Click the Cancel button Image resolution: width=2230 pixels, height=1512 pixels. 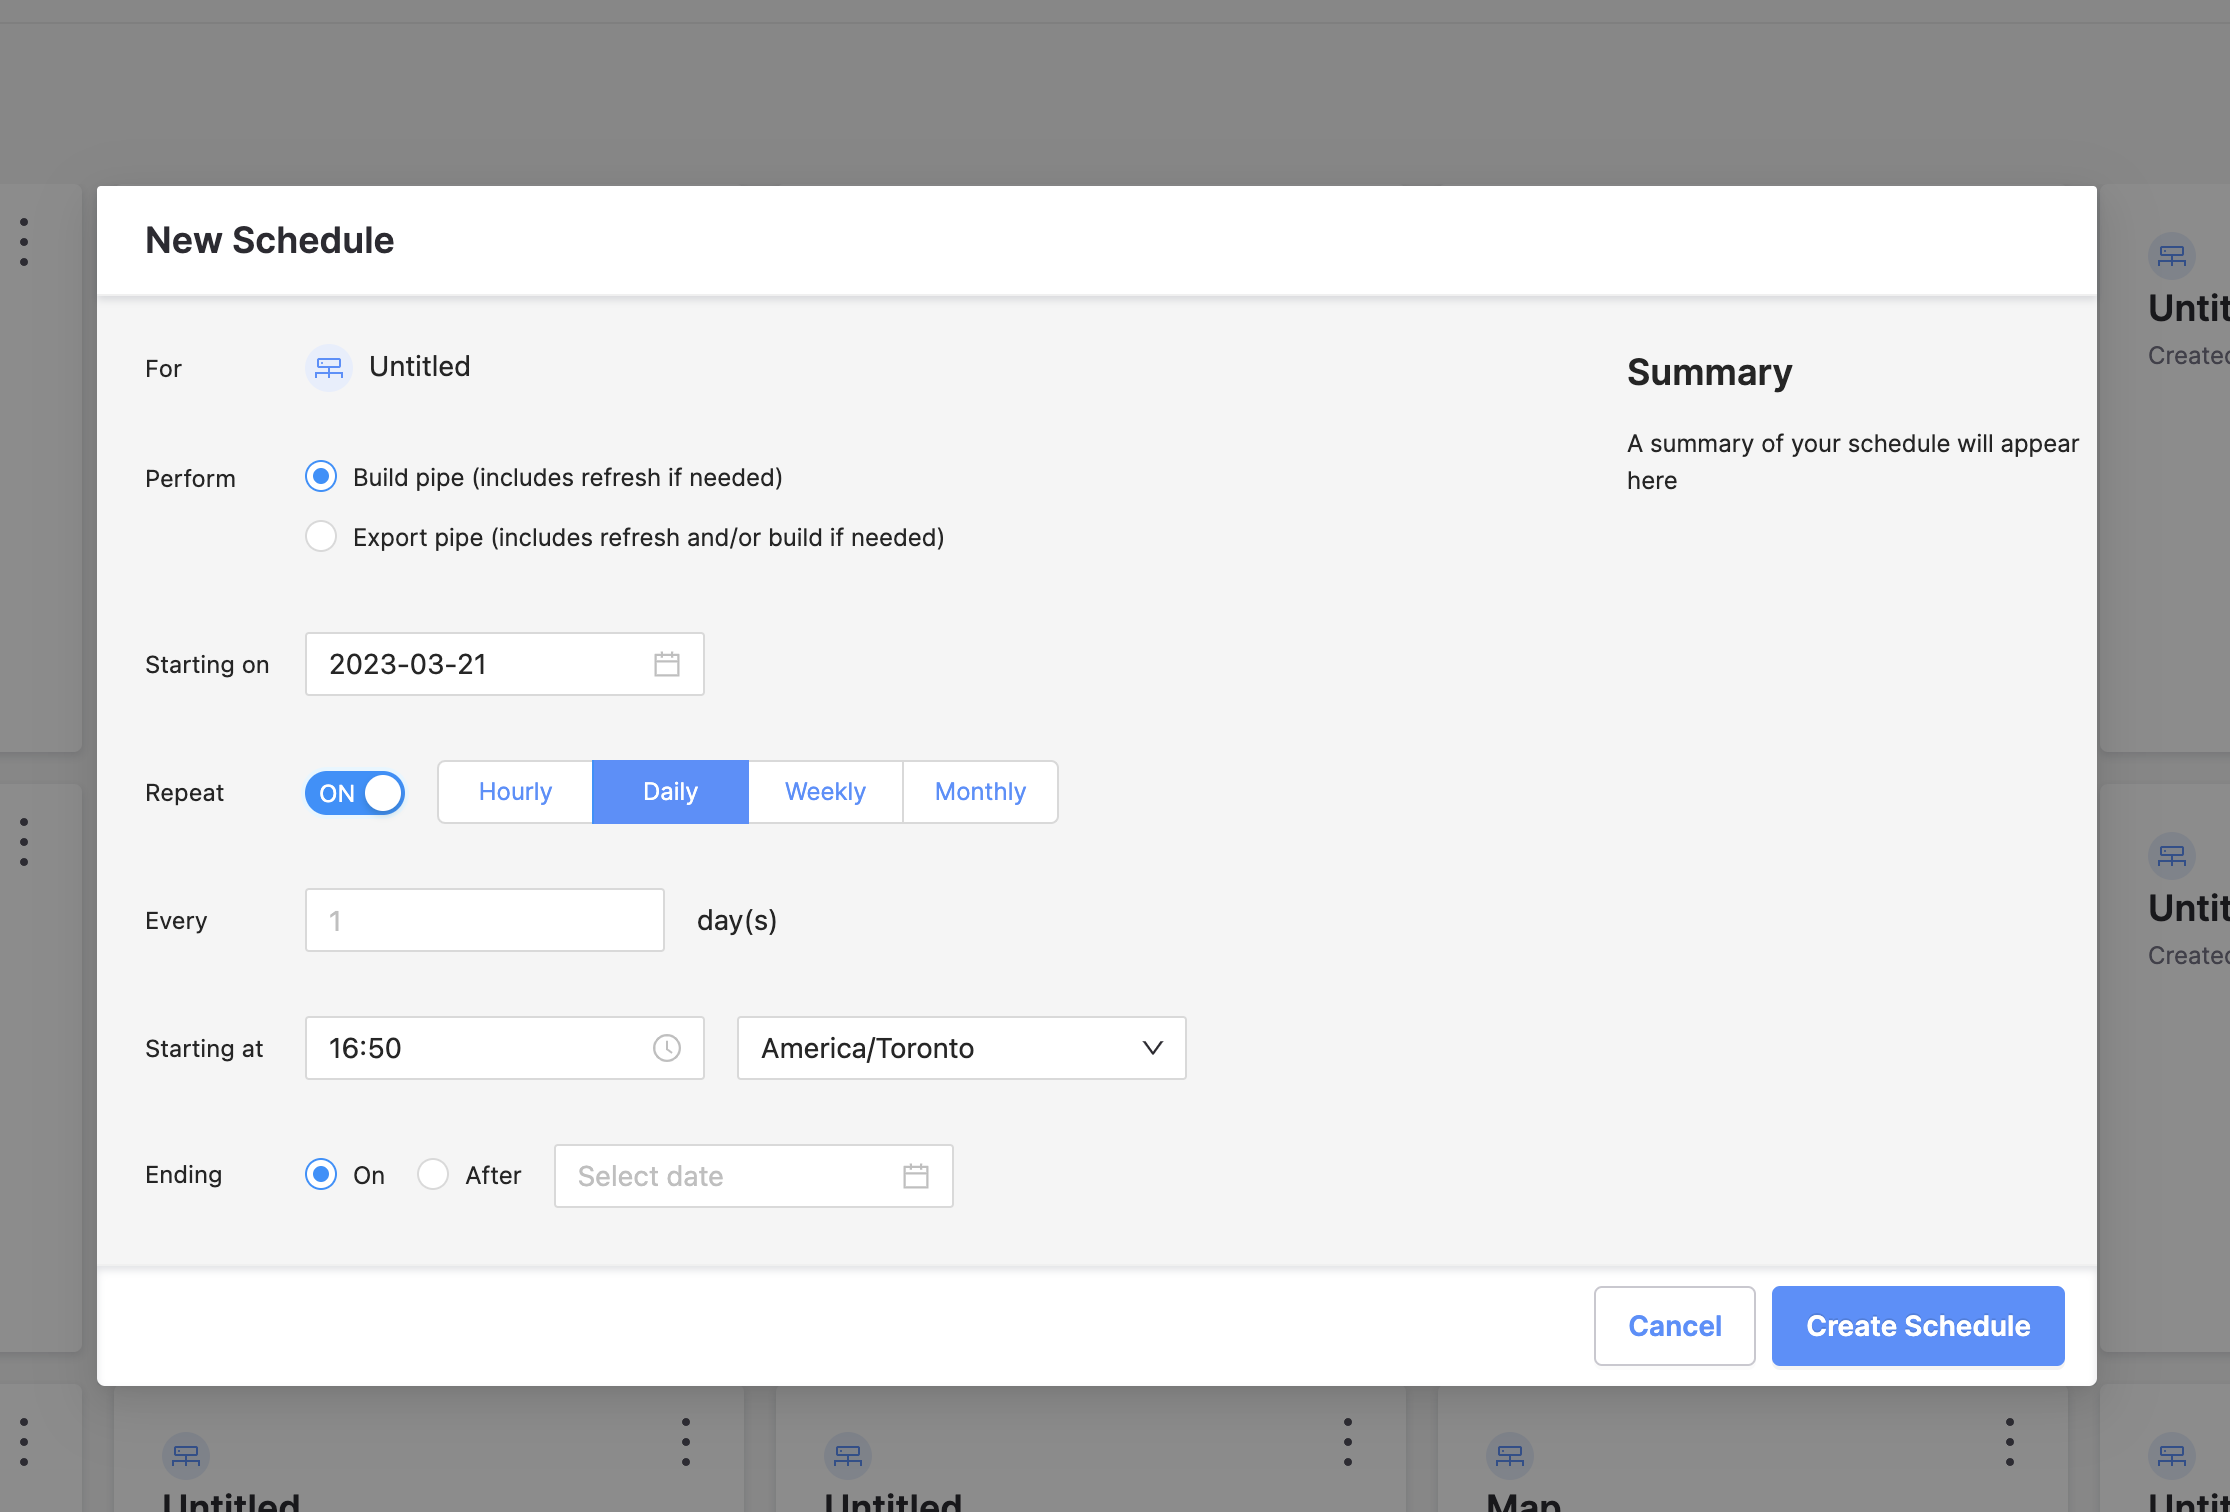coord(1675,1326)
